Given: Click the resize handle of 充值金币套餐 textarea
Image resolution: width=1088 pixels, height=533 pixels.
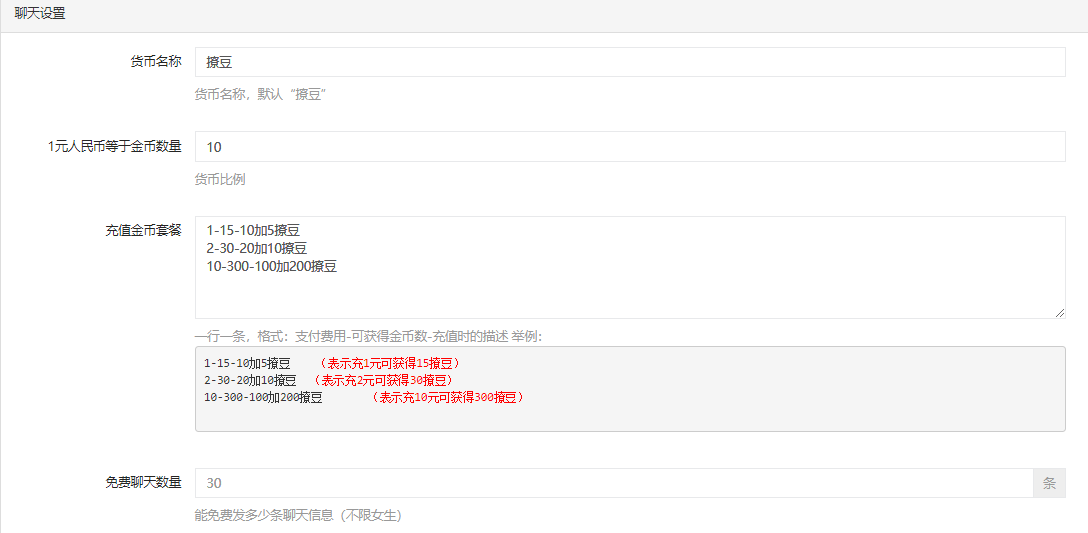Looking at the screenshot, I should pyautogui.click(x=1060, y=313).
